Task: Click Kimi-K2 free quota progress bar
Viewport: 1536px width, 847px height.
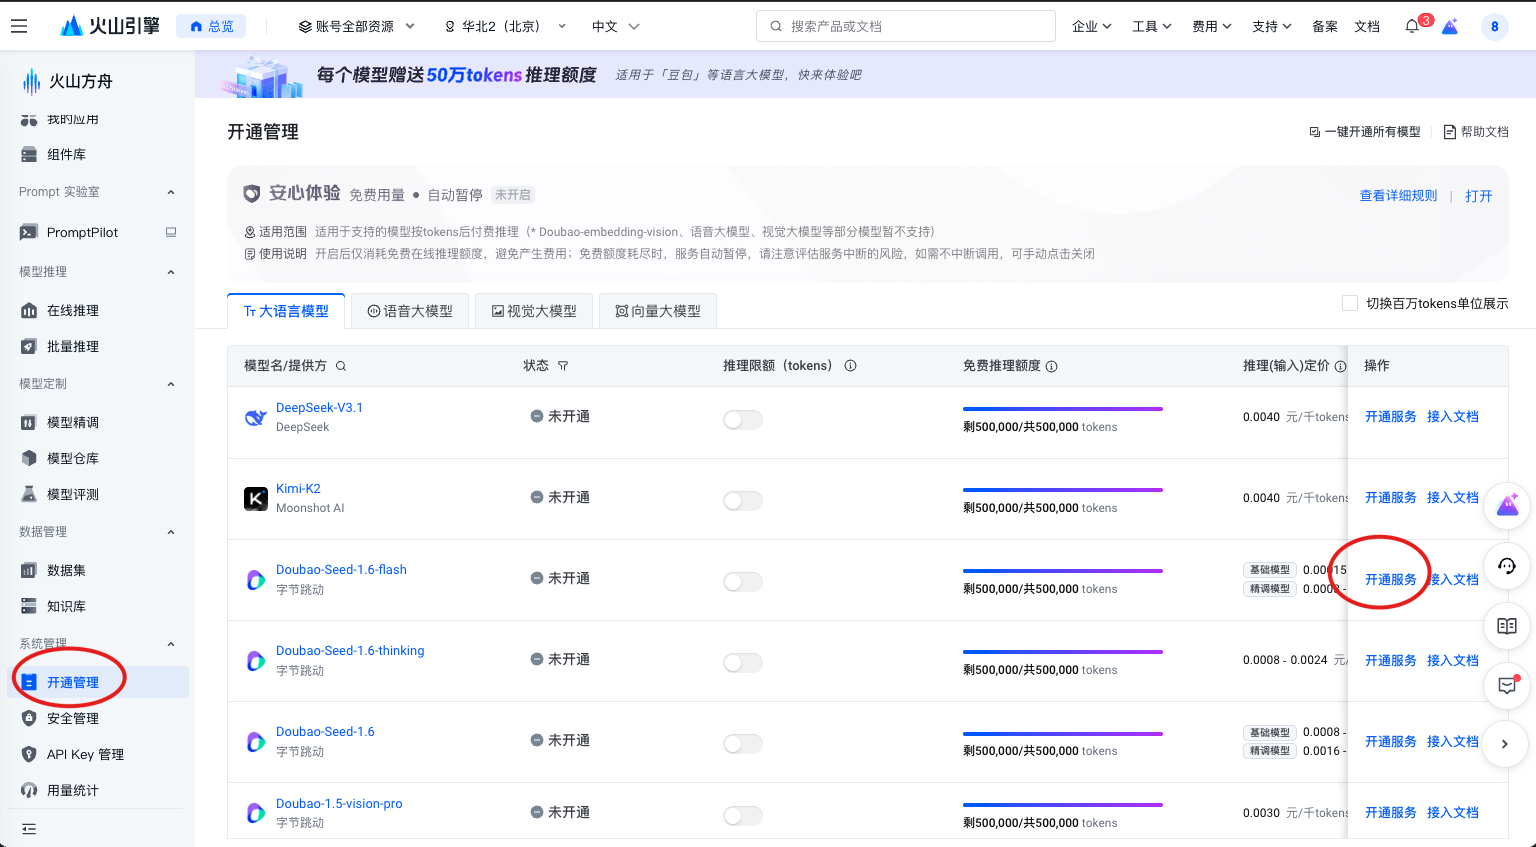Action: click(x=1063, y=490)
